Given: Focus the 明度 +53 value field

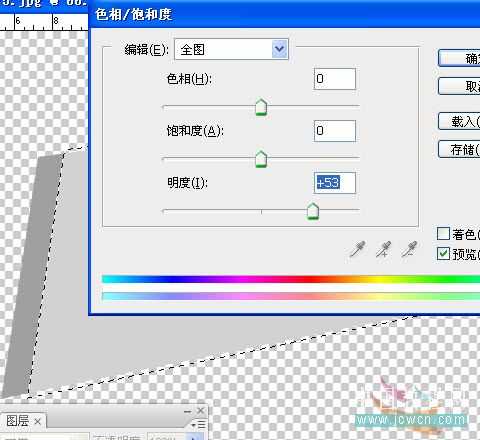Looking at the screenshot, I should (335, 183).
